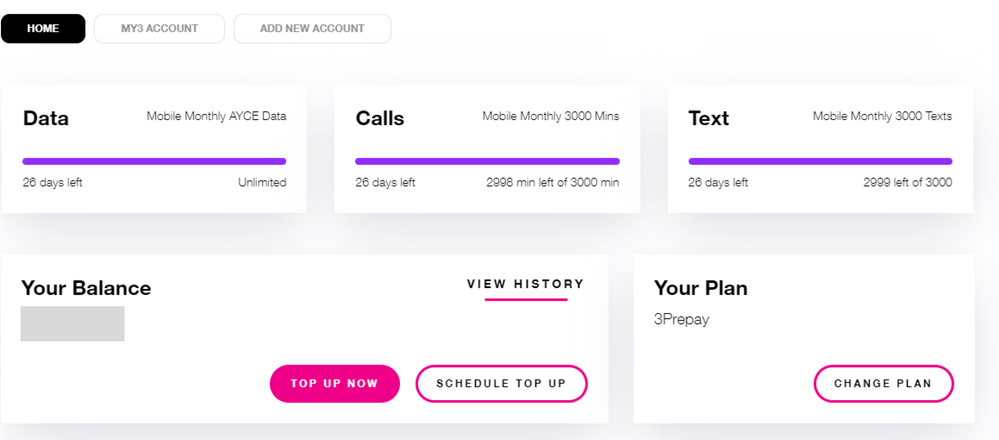Select the Calls card heading

(x=380, y=118)
